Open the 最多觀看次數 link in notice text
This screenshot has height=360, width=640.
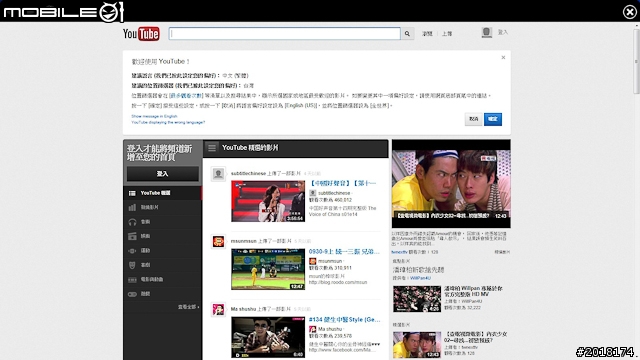pyautogui.click(x=187, y=96)
